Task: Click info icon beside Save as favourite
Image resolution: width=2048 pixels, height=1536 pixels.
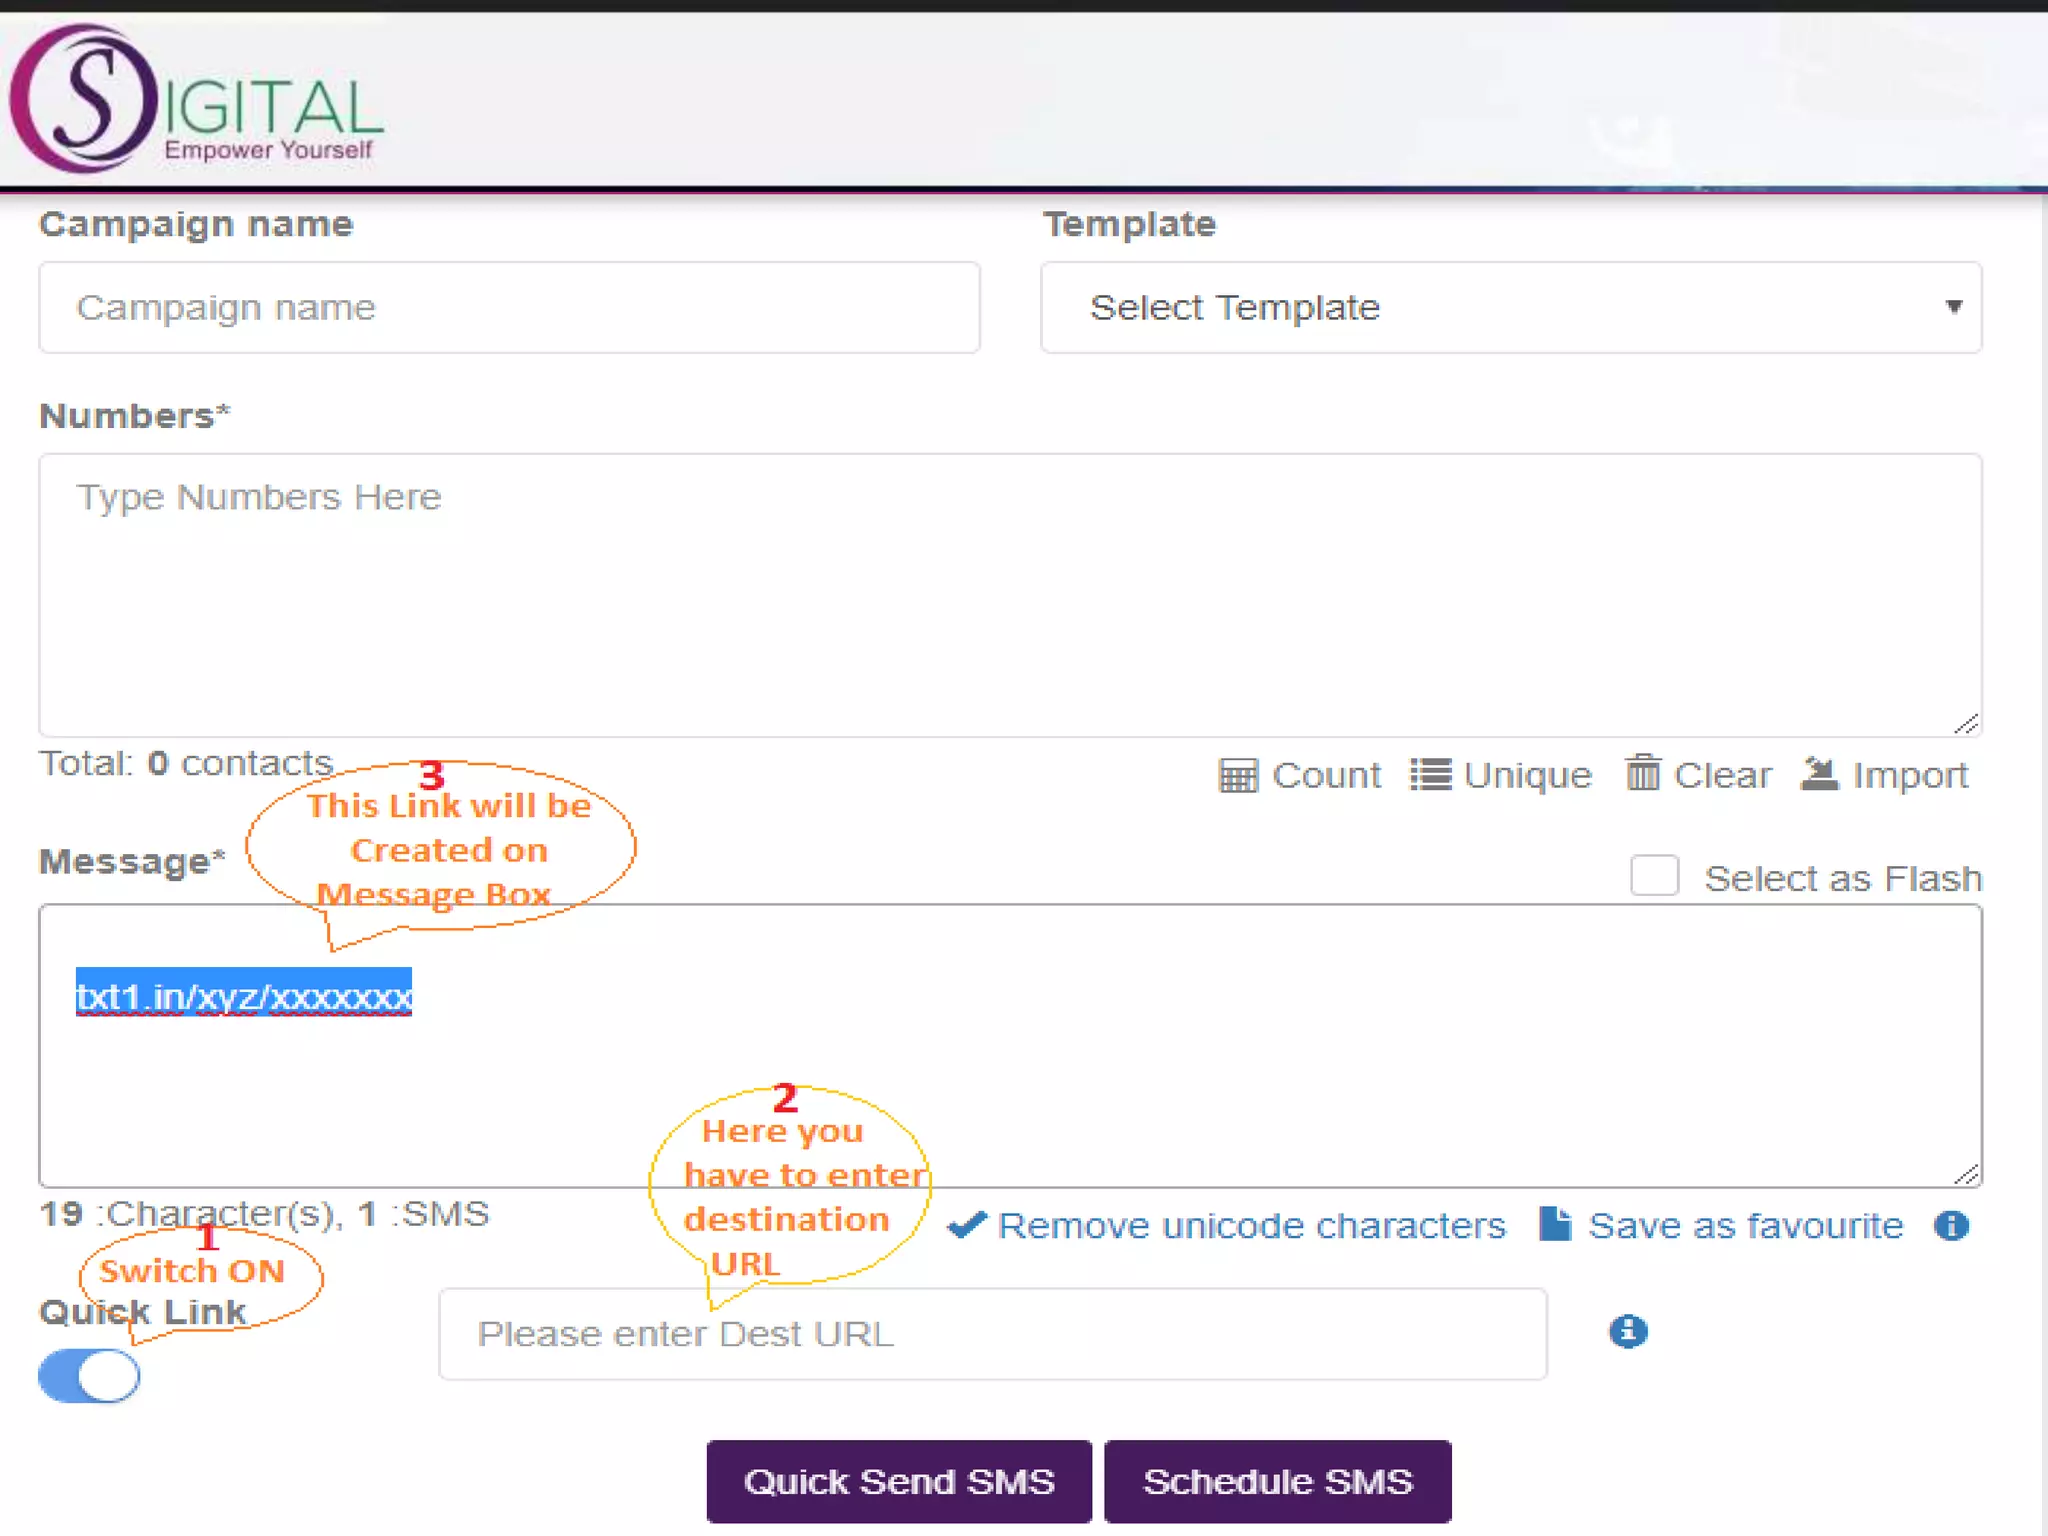Action: coord(1951,1225)
